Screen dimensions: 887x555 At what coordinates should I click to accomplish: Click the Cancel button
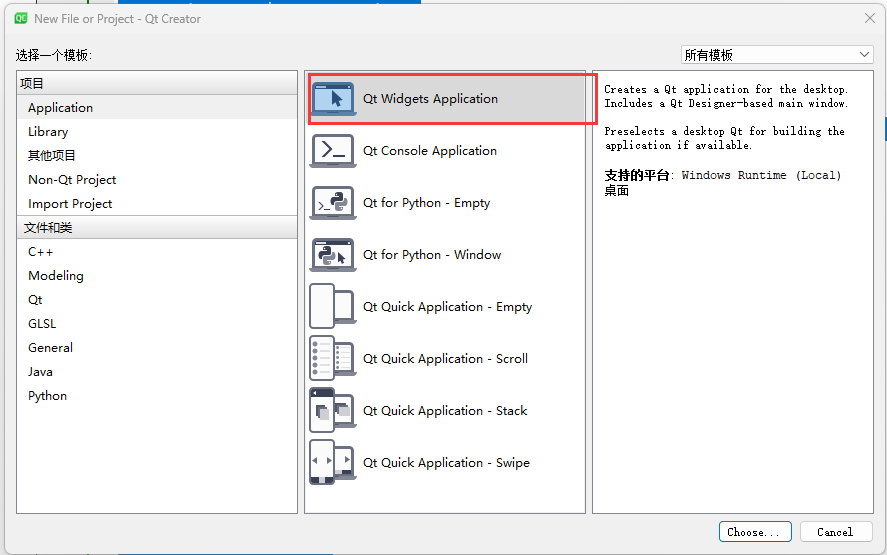[836, 532]
